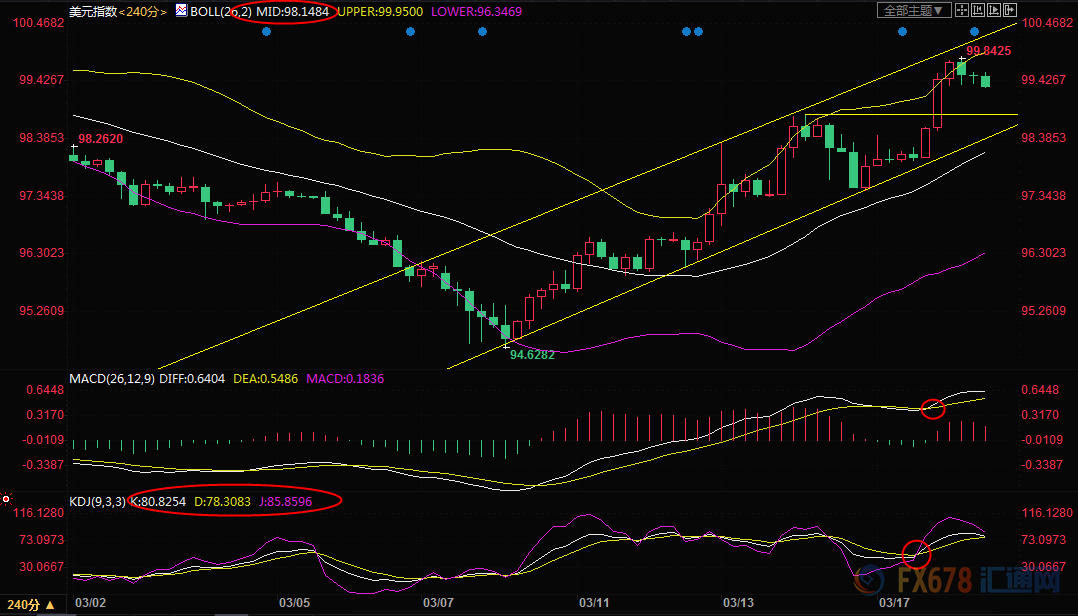
Task: Click the jump-to-start chart icon
Action: click(x=978, y=10)
